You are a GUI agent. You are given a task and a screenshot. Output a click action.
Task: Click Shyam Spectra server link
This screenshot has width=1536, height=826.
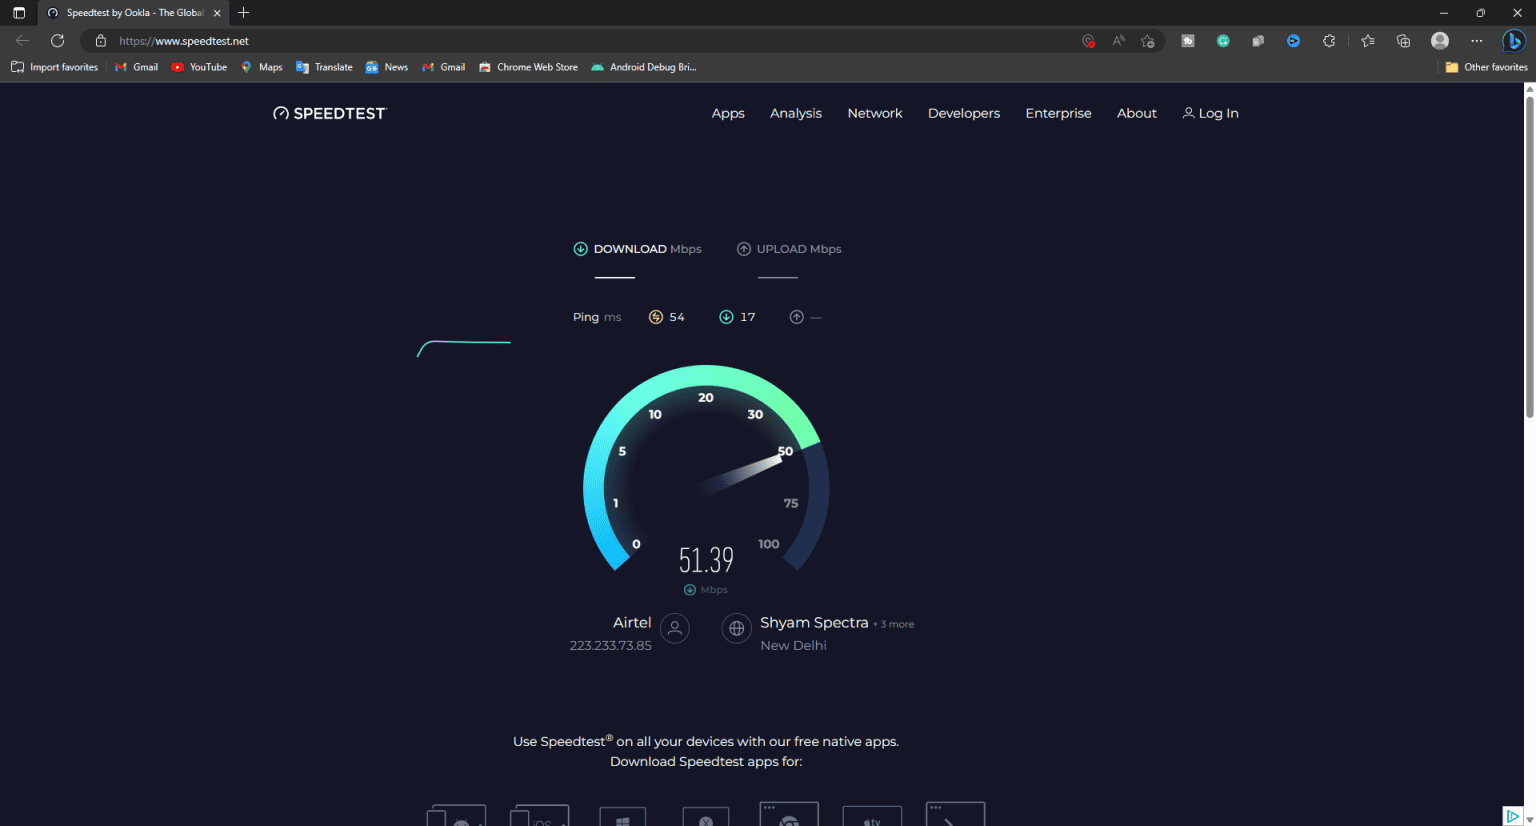click(814, 622)
